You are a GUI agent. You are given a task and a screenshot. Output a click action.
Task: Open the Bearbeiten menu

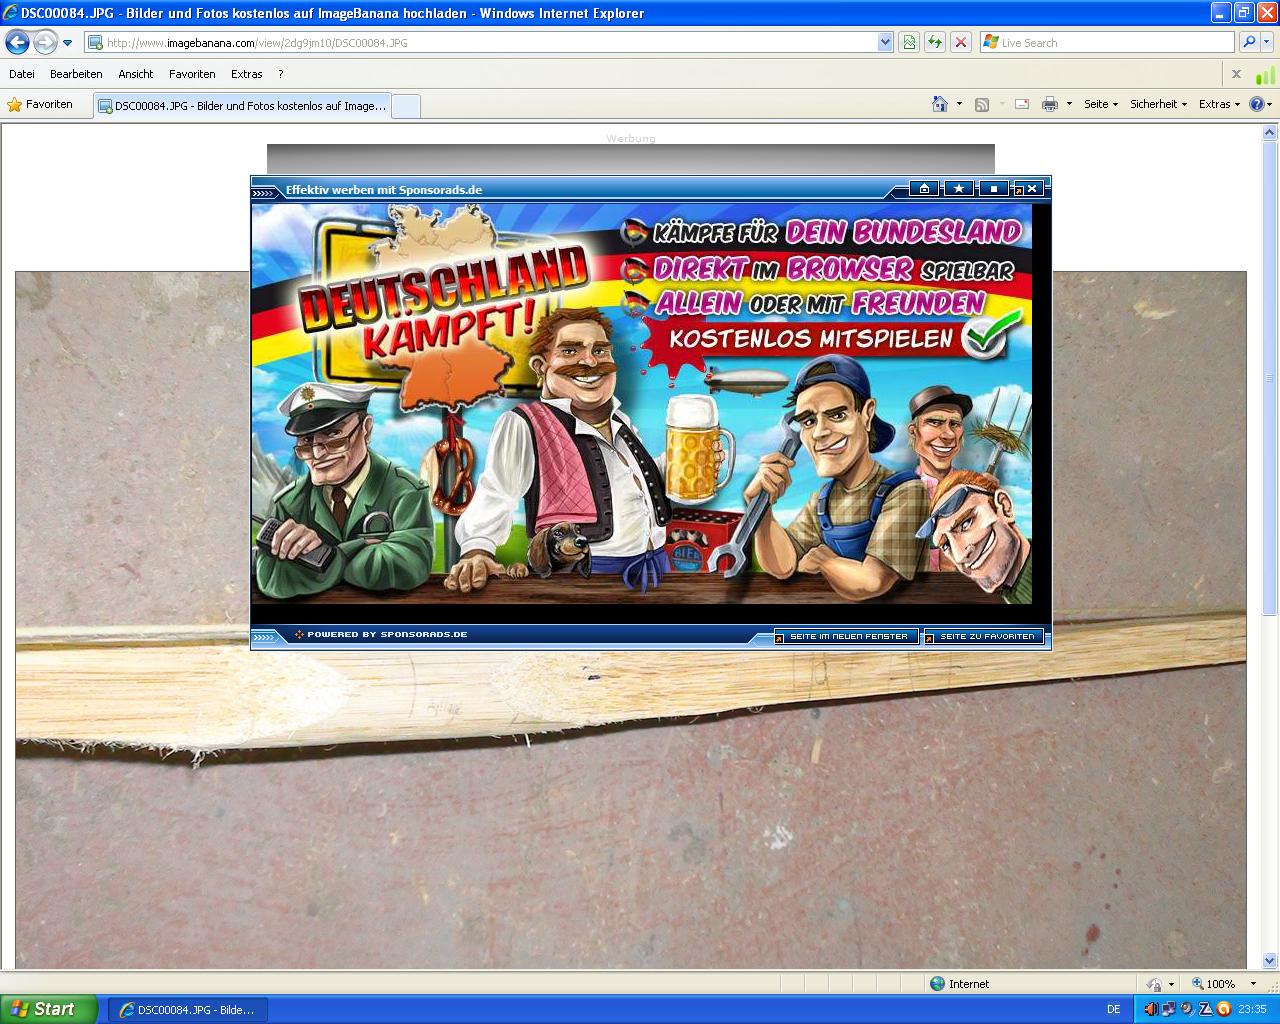coord(76,74)
